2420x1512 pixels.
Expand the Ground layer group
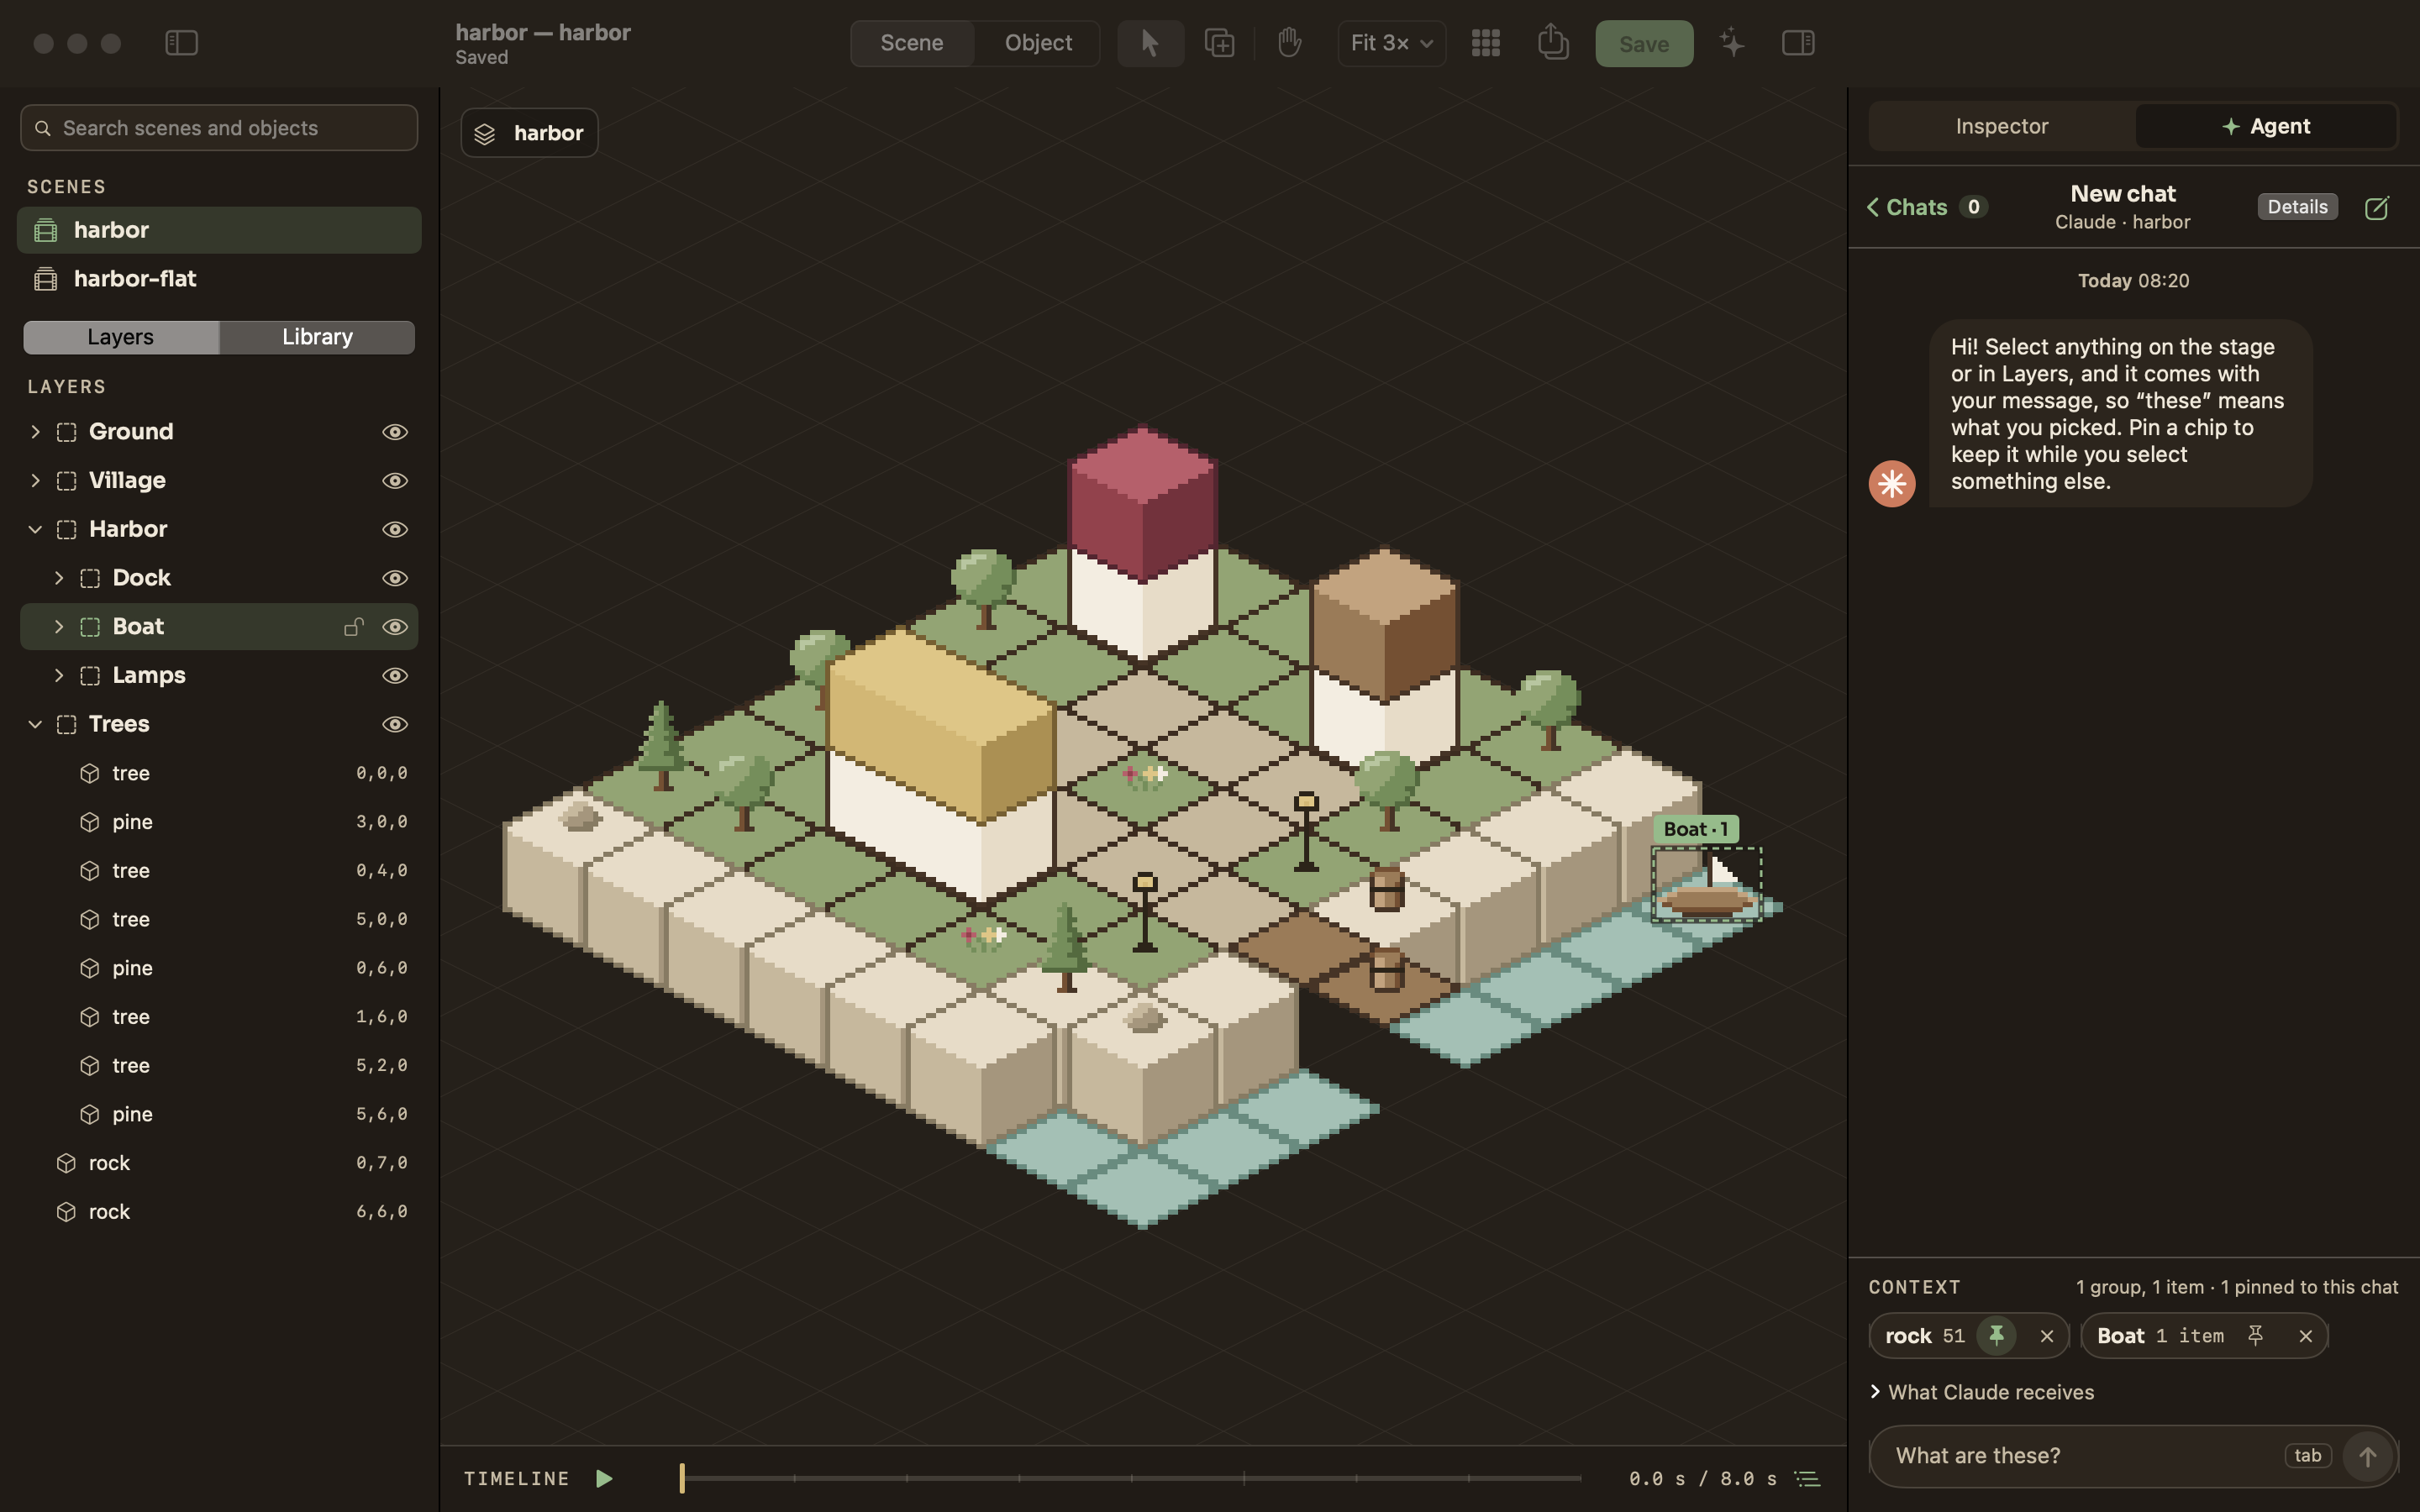[x=35, y=432]
